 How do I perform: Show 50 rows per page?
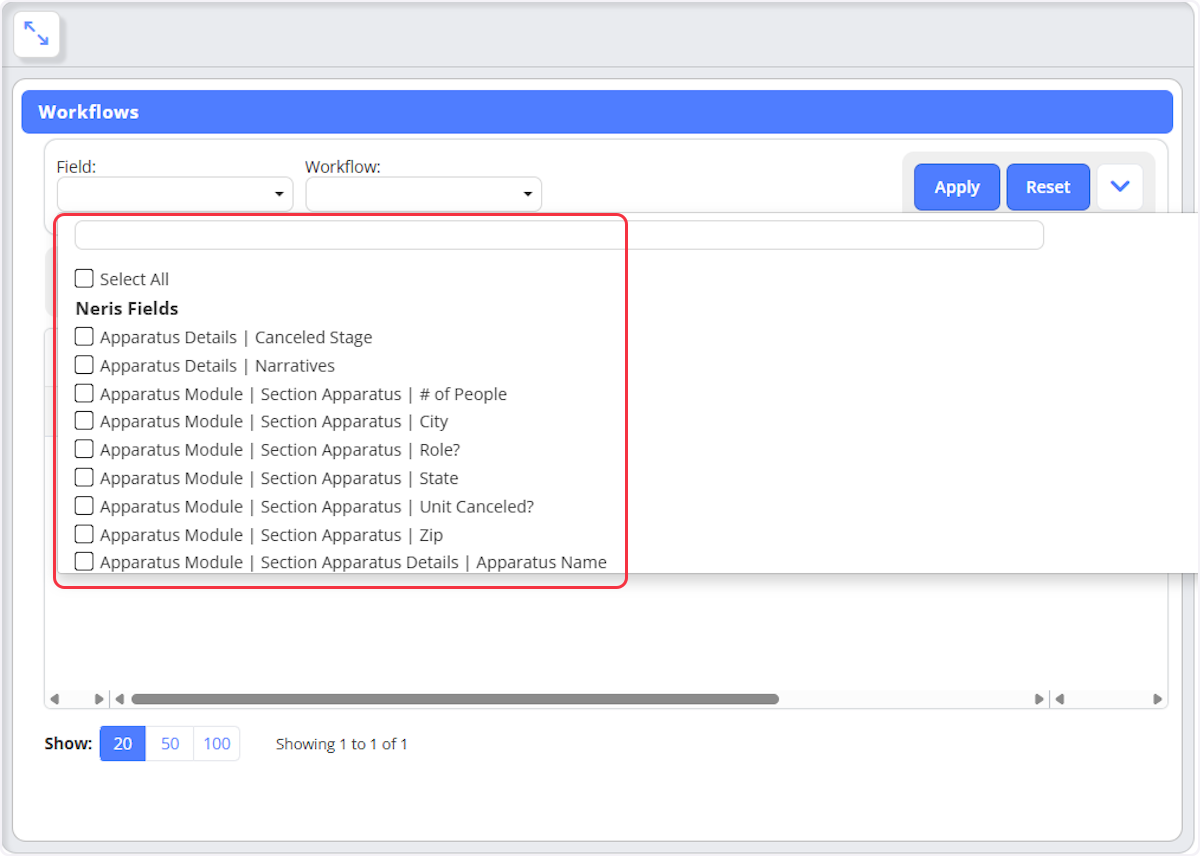point(170,743)
